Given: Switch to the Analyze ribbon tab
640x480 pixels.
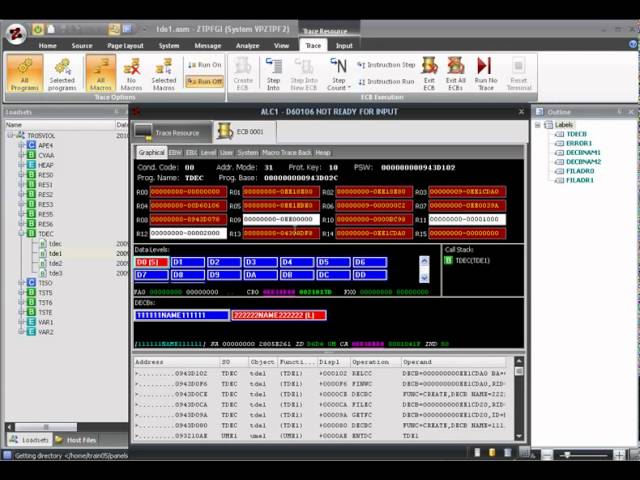Looking at the screenshot, I should click(x=247, y=46).
